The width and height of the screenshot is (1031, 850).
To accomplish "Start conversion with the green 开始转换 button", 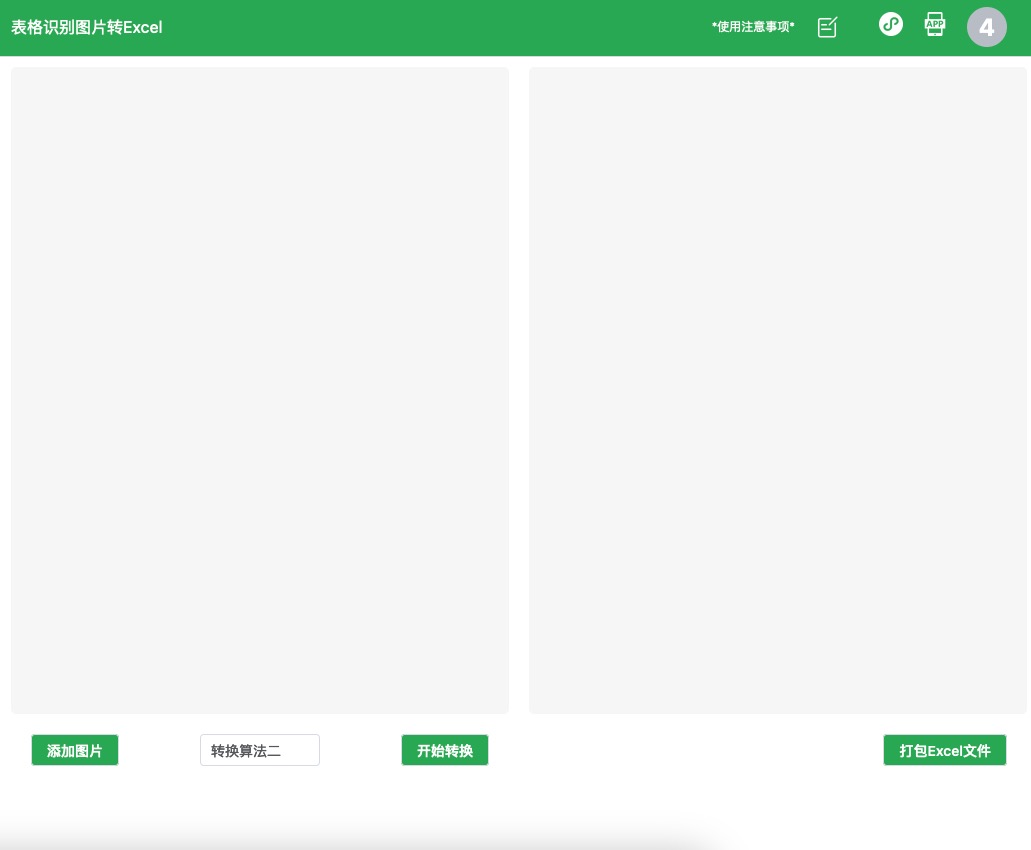I will (x=445, y=750).
